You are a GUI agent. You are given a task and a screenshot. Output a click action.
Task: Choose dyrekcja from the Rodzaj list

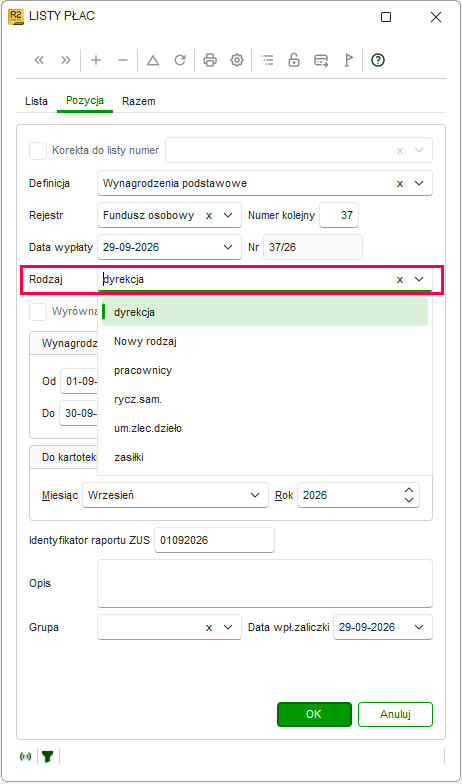265,312
